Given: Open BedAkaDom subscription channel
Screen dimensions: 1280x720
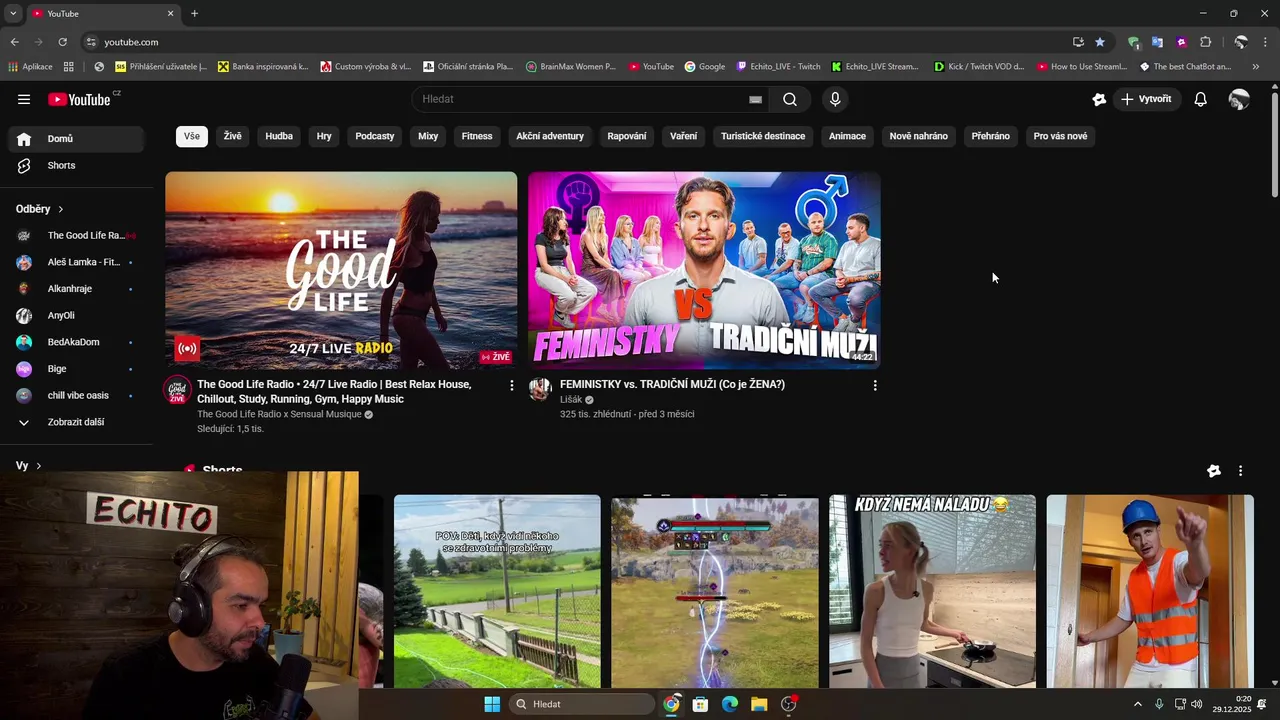Looking at the screenshot, I should (76, 342).
